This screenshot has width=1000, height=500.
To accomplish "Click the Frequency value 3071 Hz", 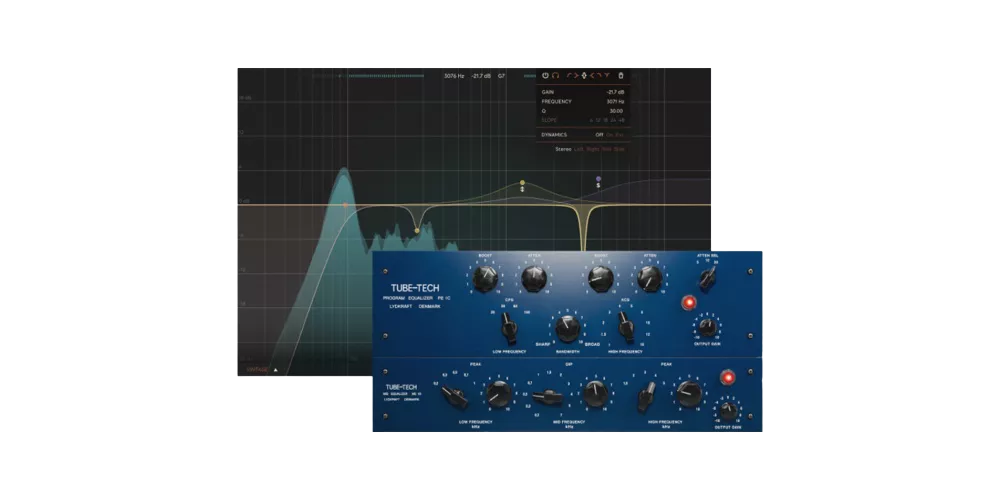I will pos(615,101).
